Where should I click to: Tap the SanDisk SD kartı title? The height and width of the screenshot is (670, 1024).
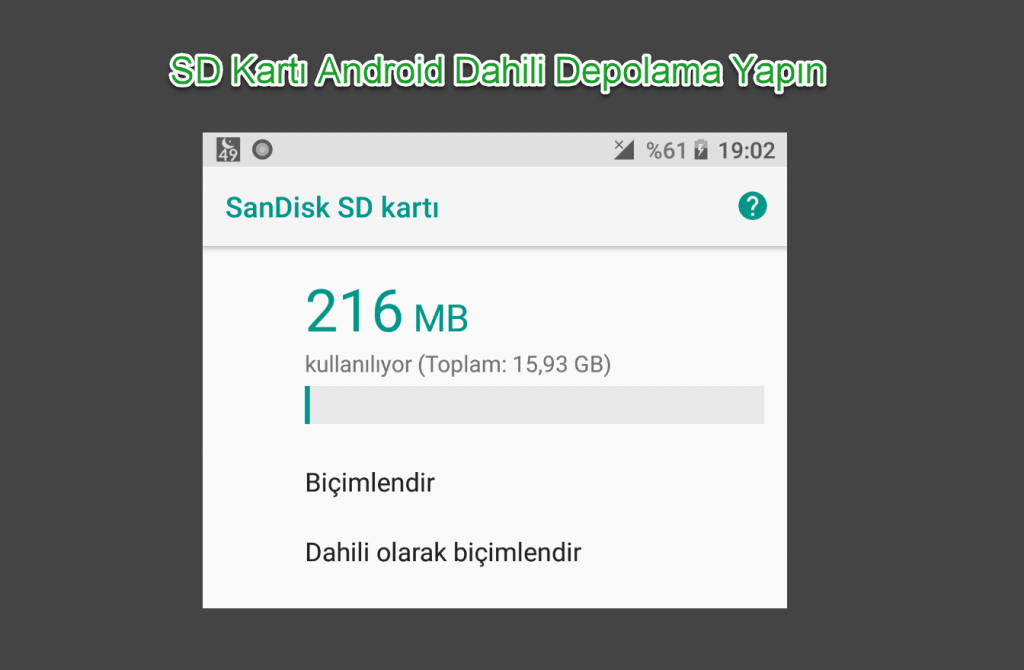click(332, 208)
